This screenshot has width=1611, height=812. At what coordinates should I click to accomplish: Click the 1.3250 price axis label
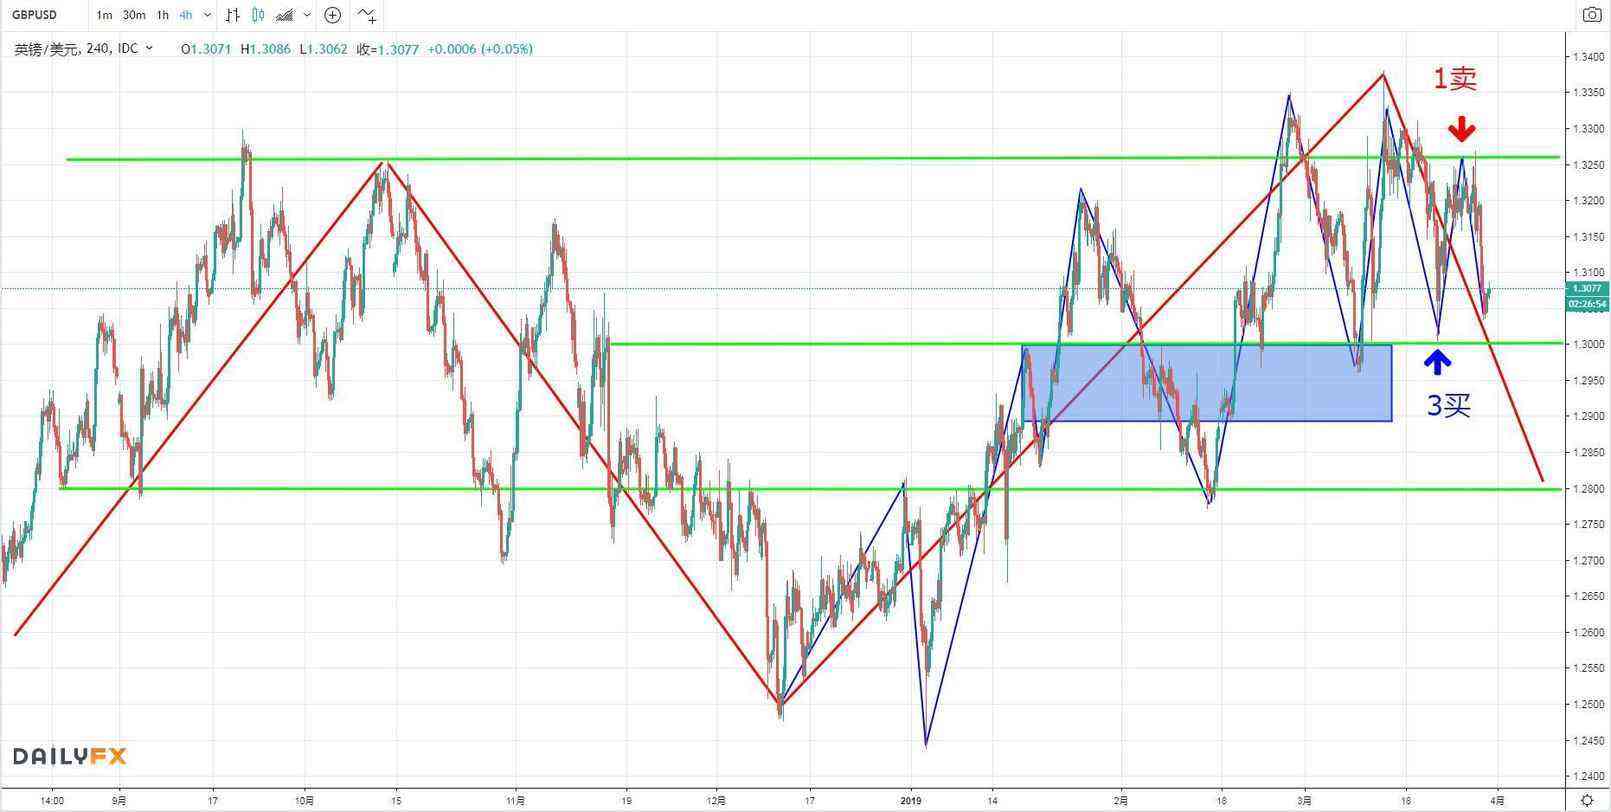click(x=1587, y=164)
